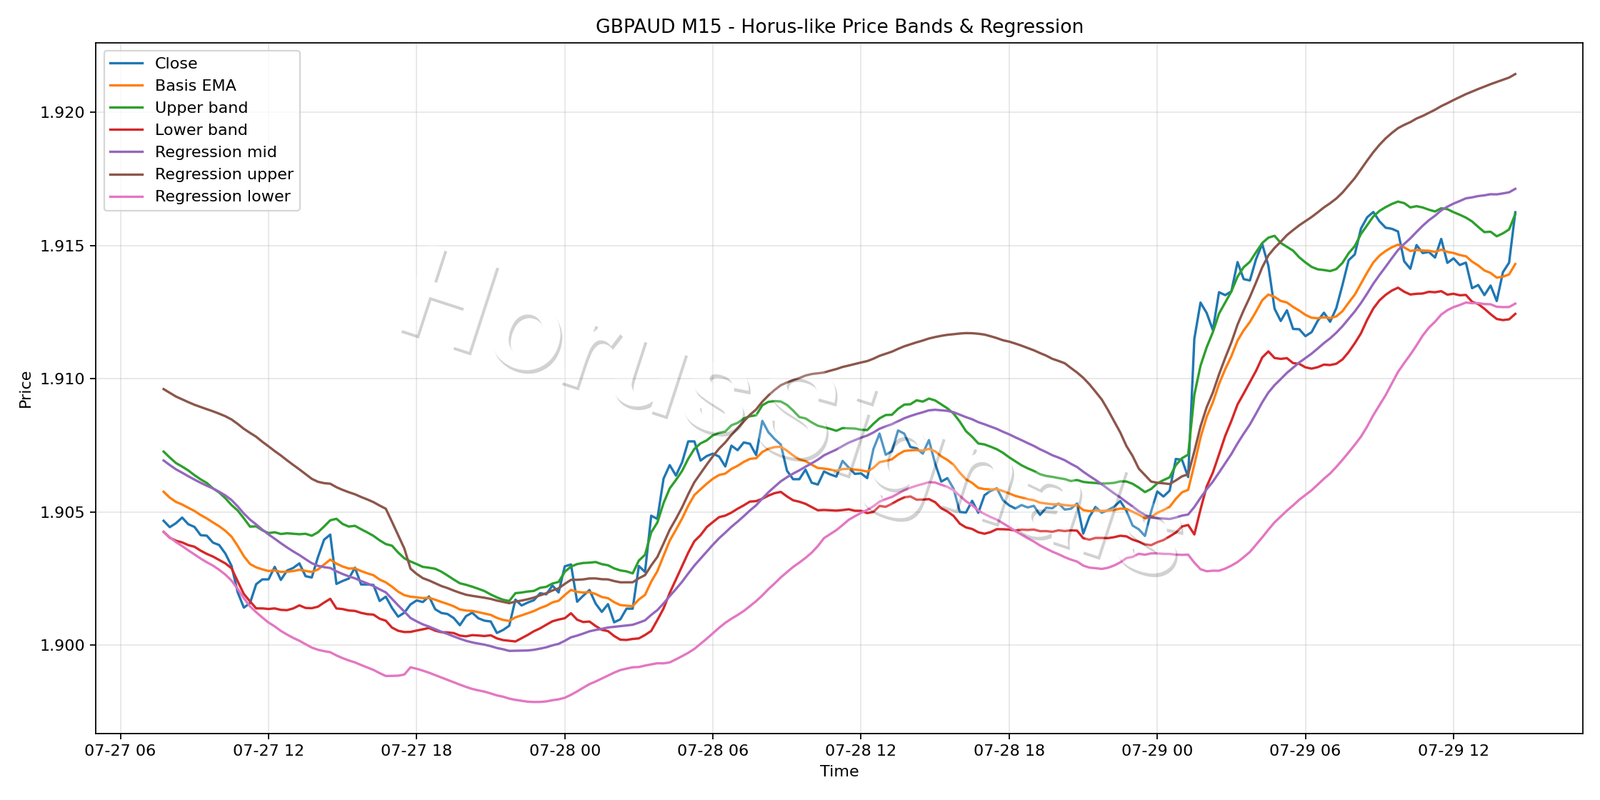Click the 07-29 00 x-axis tick label
The height and width of the screenshot is (800, 1600).
click(x=1156, y=750)
